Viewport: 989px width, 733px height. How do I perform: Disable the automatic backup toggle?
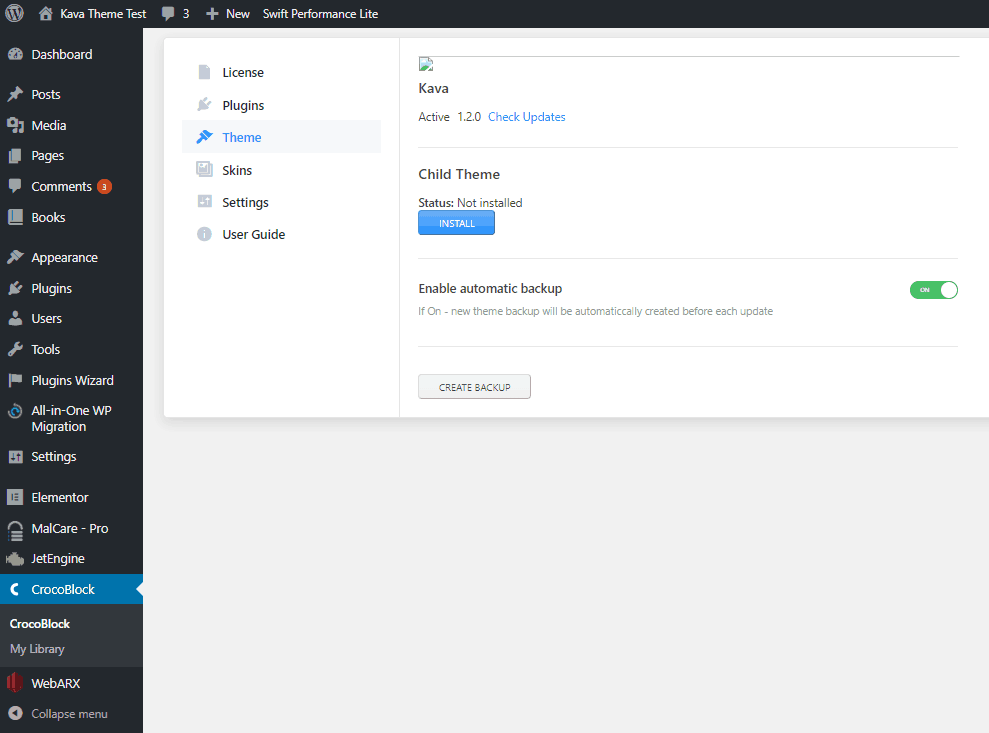point(933,290)
